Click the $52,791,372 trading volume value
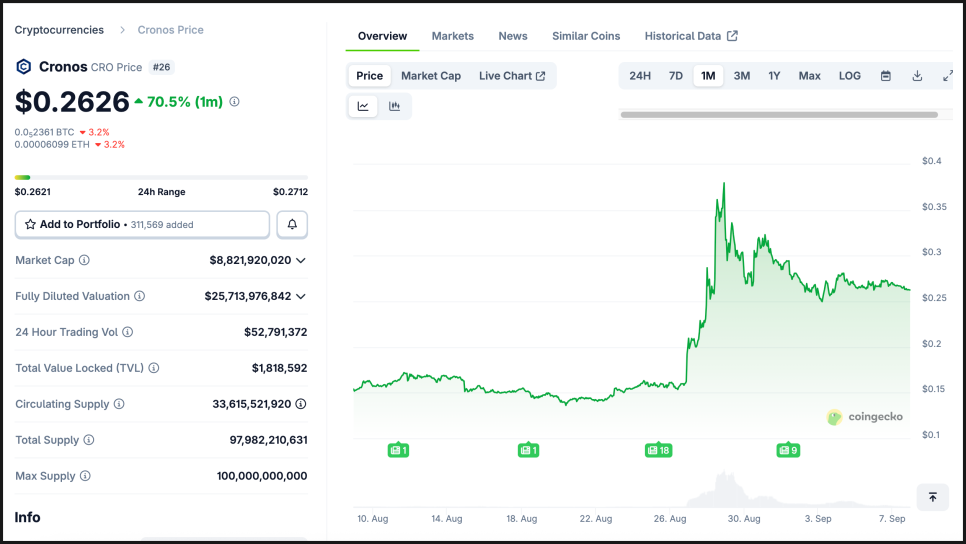The image size is (966, 544). coord(275,332)
